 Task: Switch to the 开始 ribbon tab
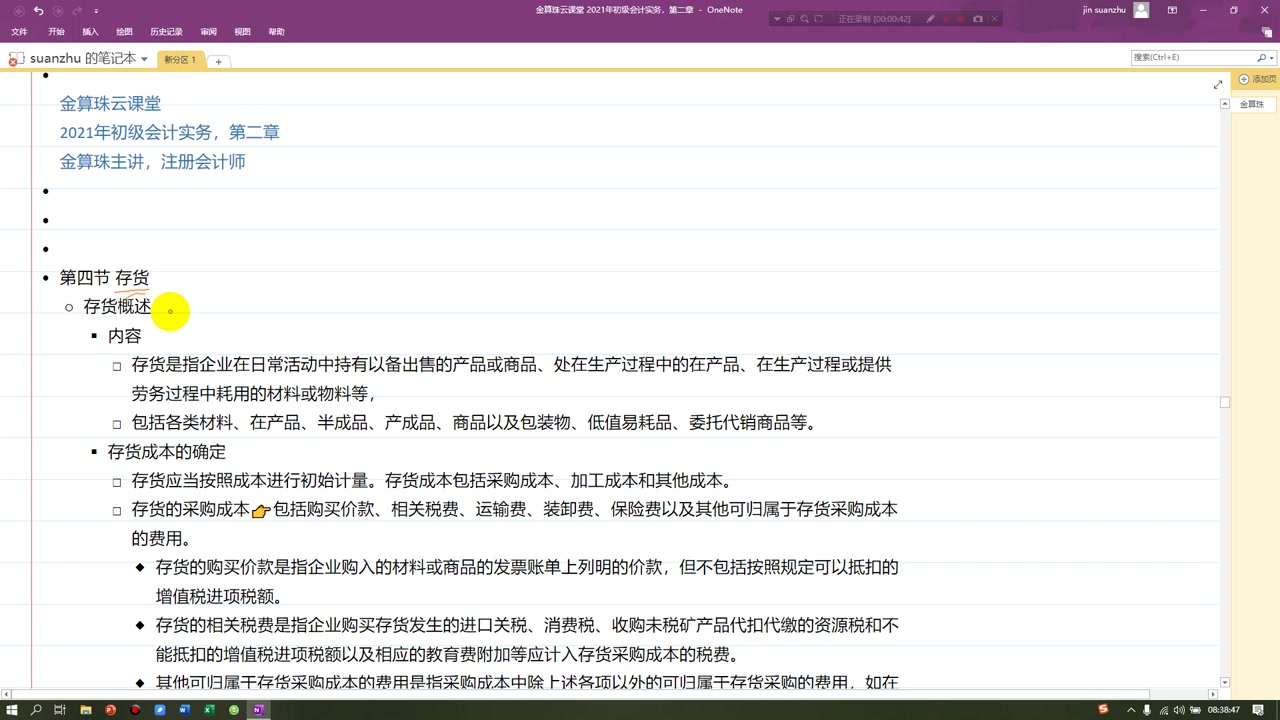pos(56,32)
